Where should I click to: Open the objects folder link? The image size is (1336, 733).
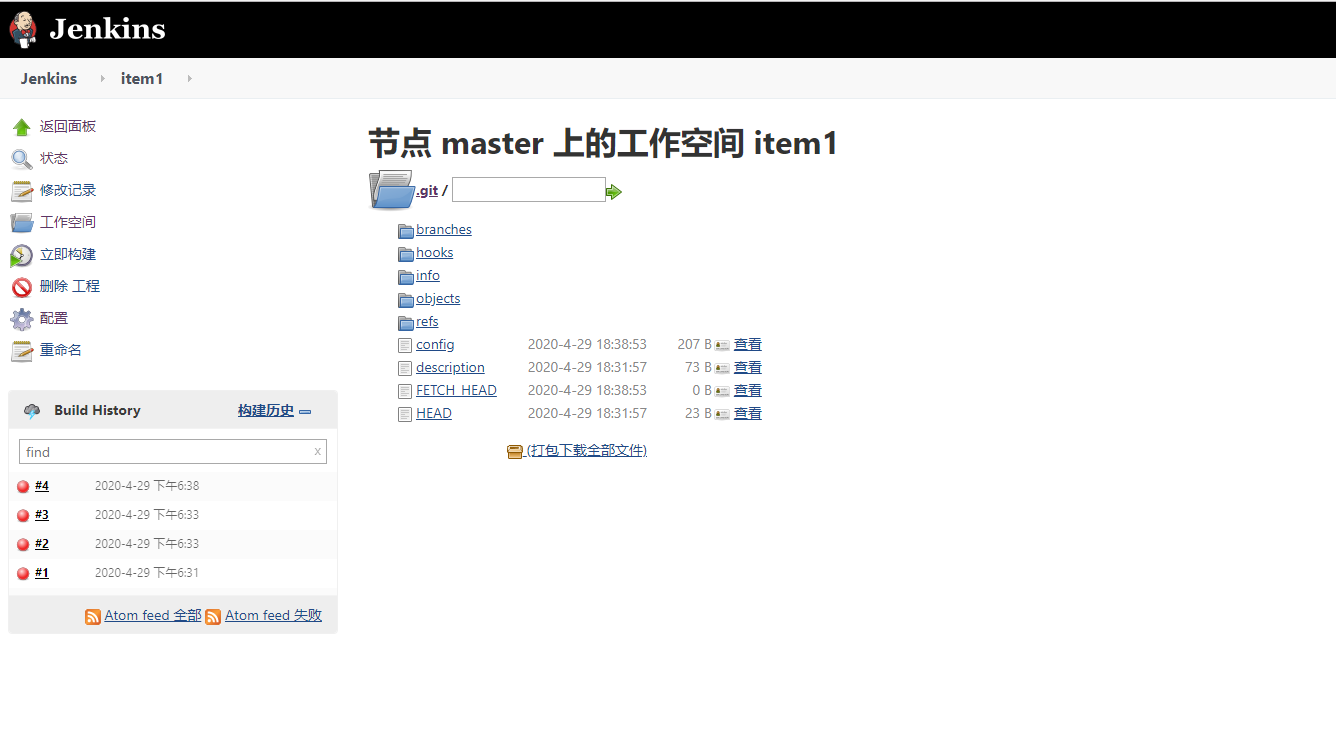[438, 299]
